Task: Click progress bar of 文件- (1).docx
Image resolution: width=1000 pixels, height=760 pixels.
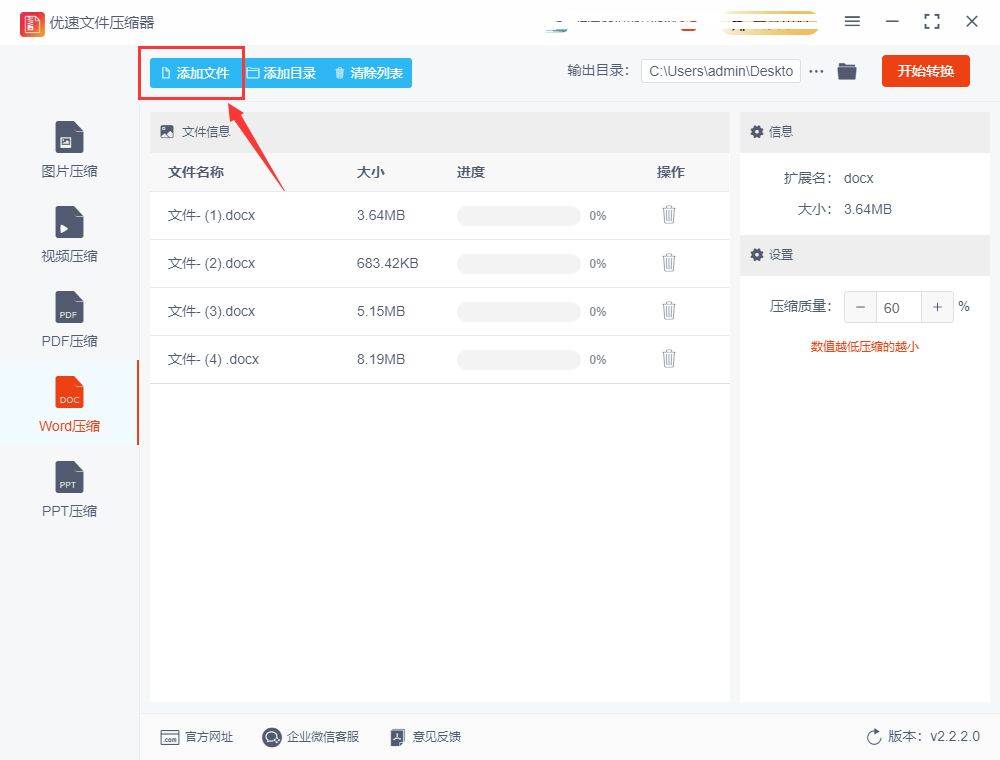Action: (x=518, y=216)
